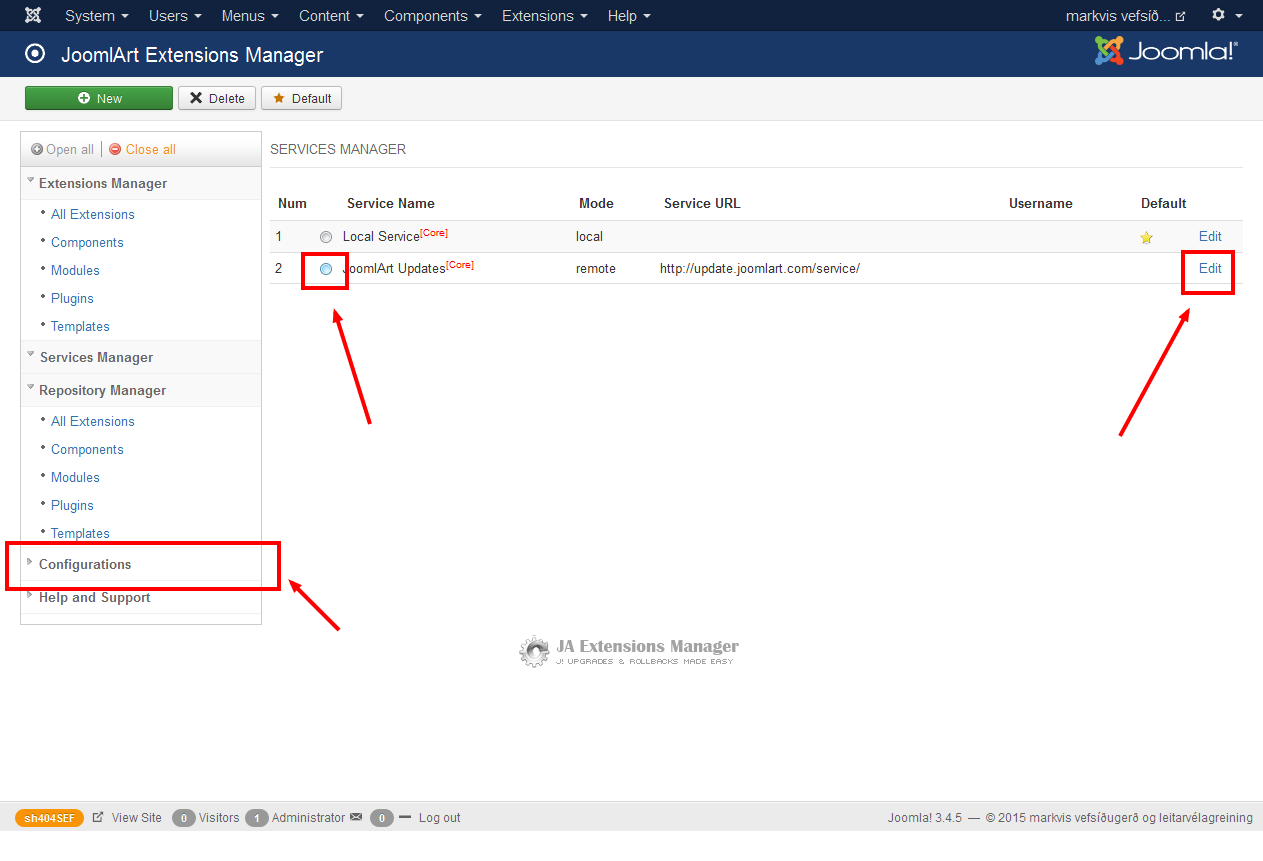The height and width of the screenshot is (861, 1263).
Task: Open the System dropdown menu
Action: click(x=97, y=16)
